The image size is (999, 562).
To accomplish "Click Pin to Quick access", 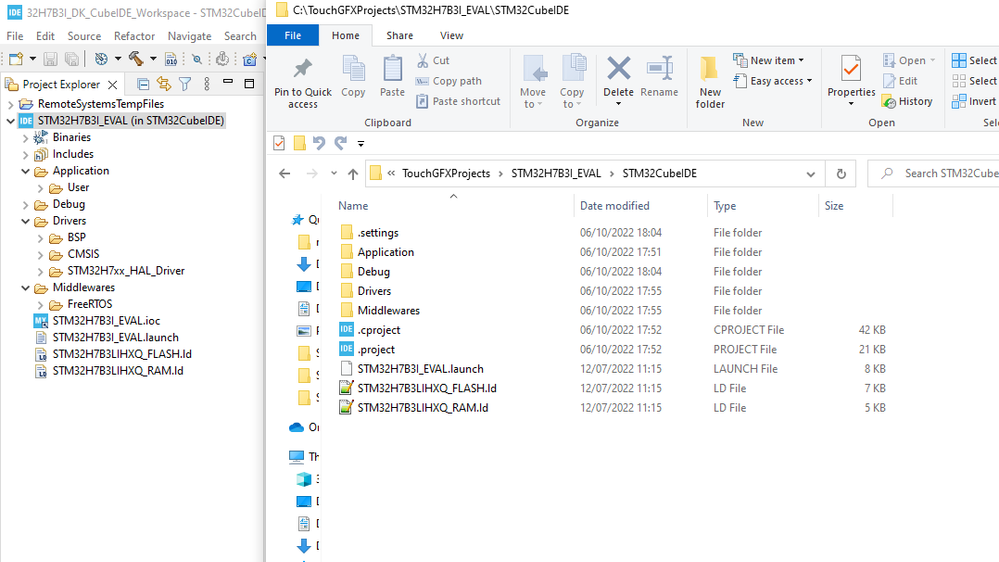I will pyautogui.click(x=303, y=83).
